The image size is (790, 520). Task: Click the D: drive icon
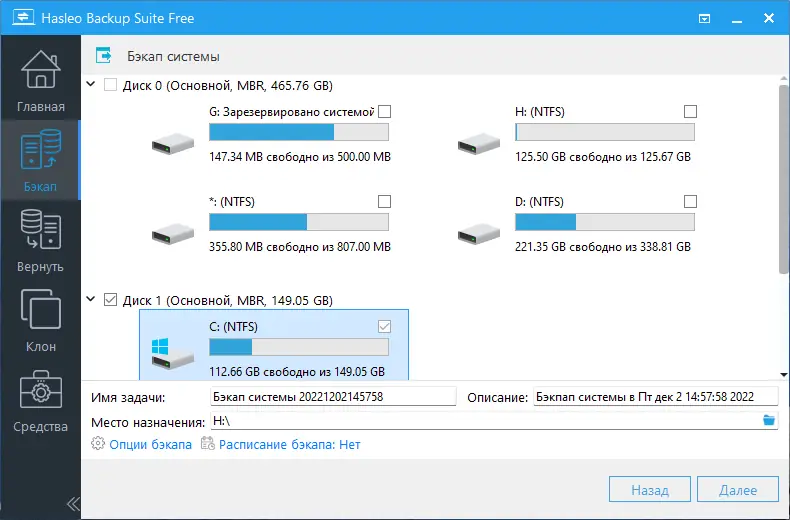pyautogui.click(x=479, y=234)
